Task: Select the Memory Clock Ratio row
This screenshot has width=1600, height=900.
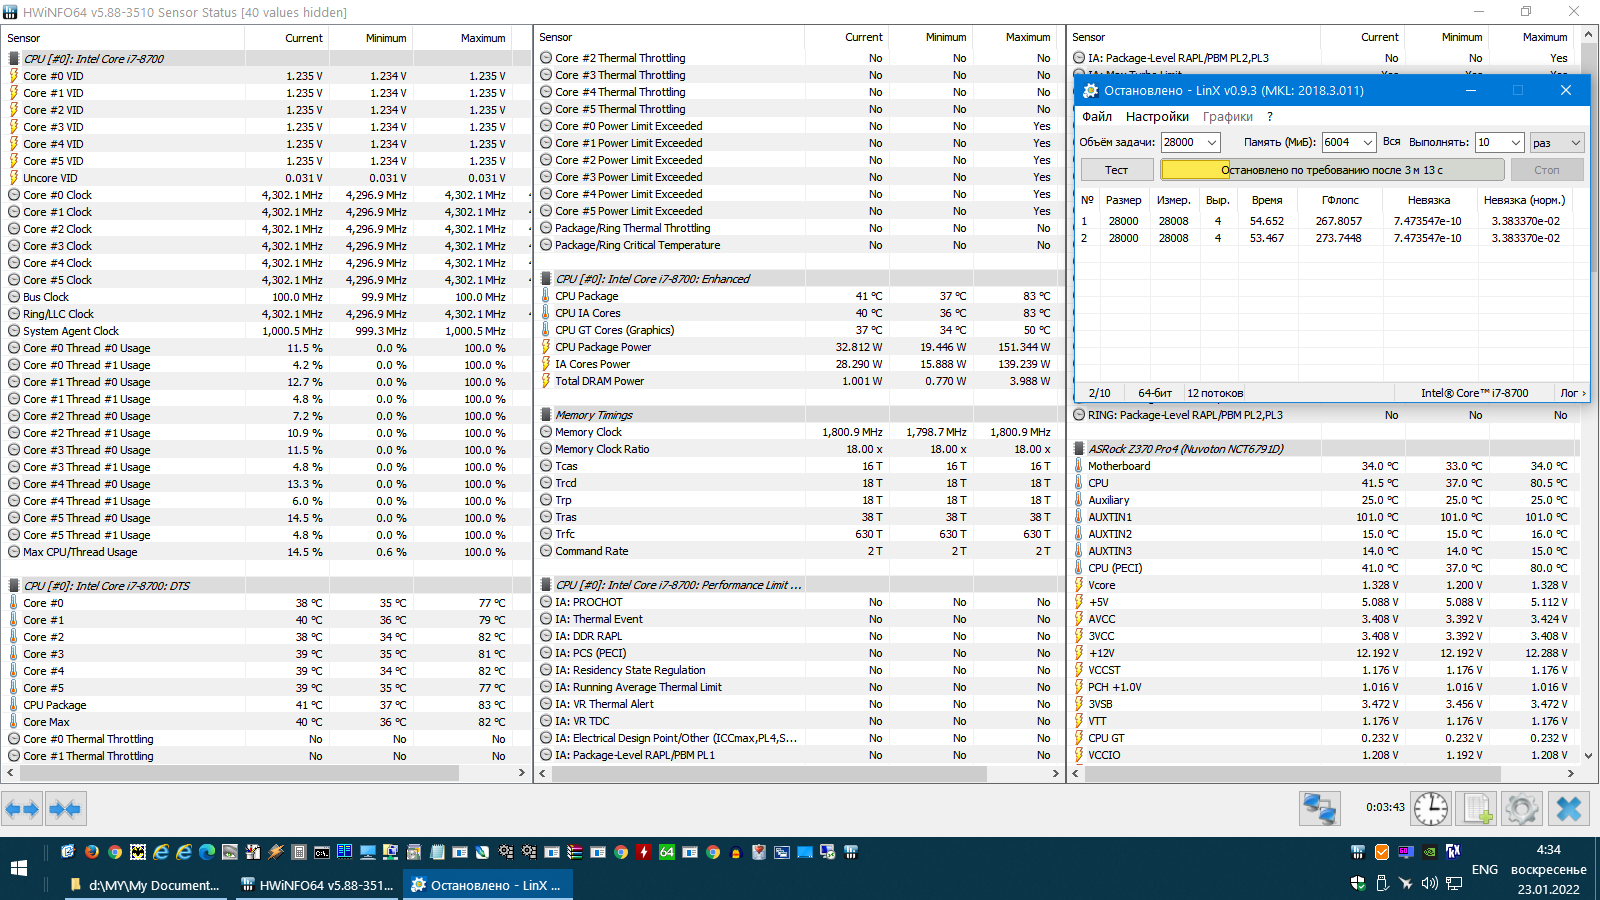Action: 798,449
